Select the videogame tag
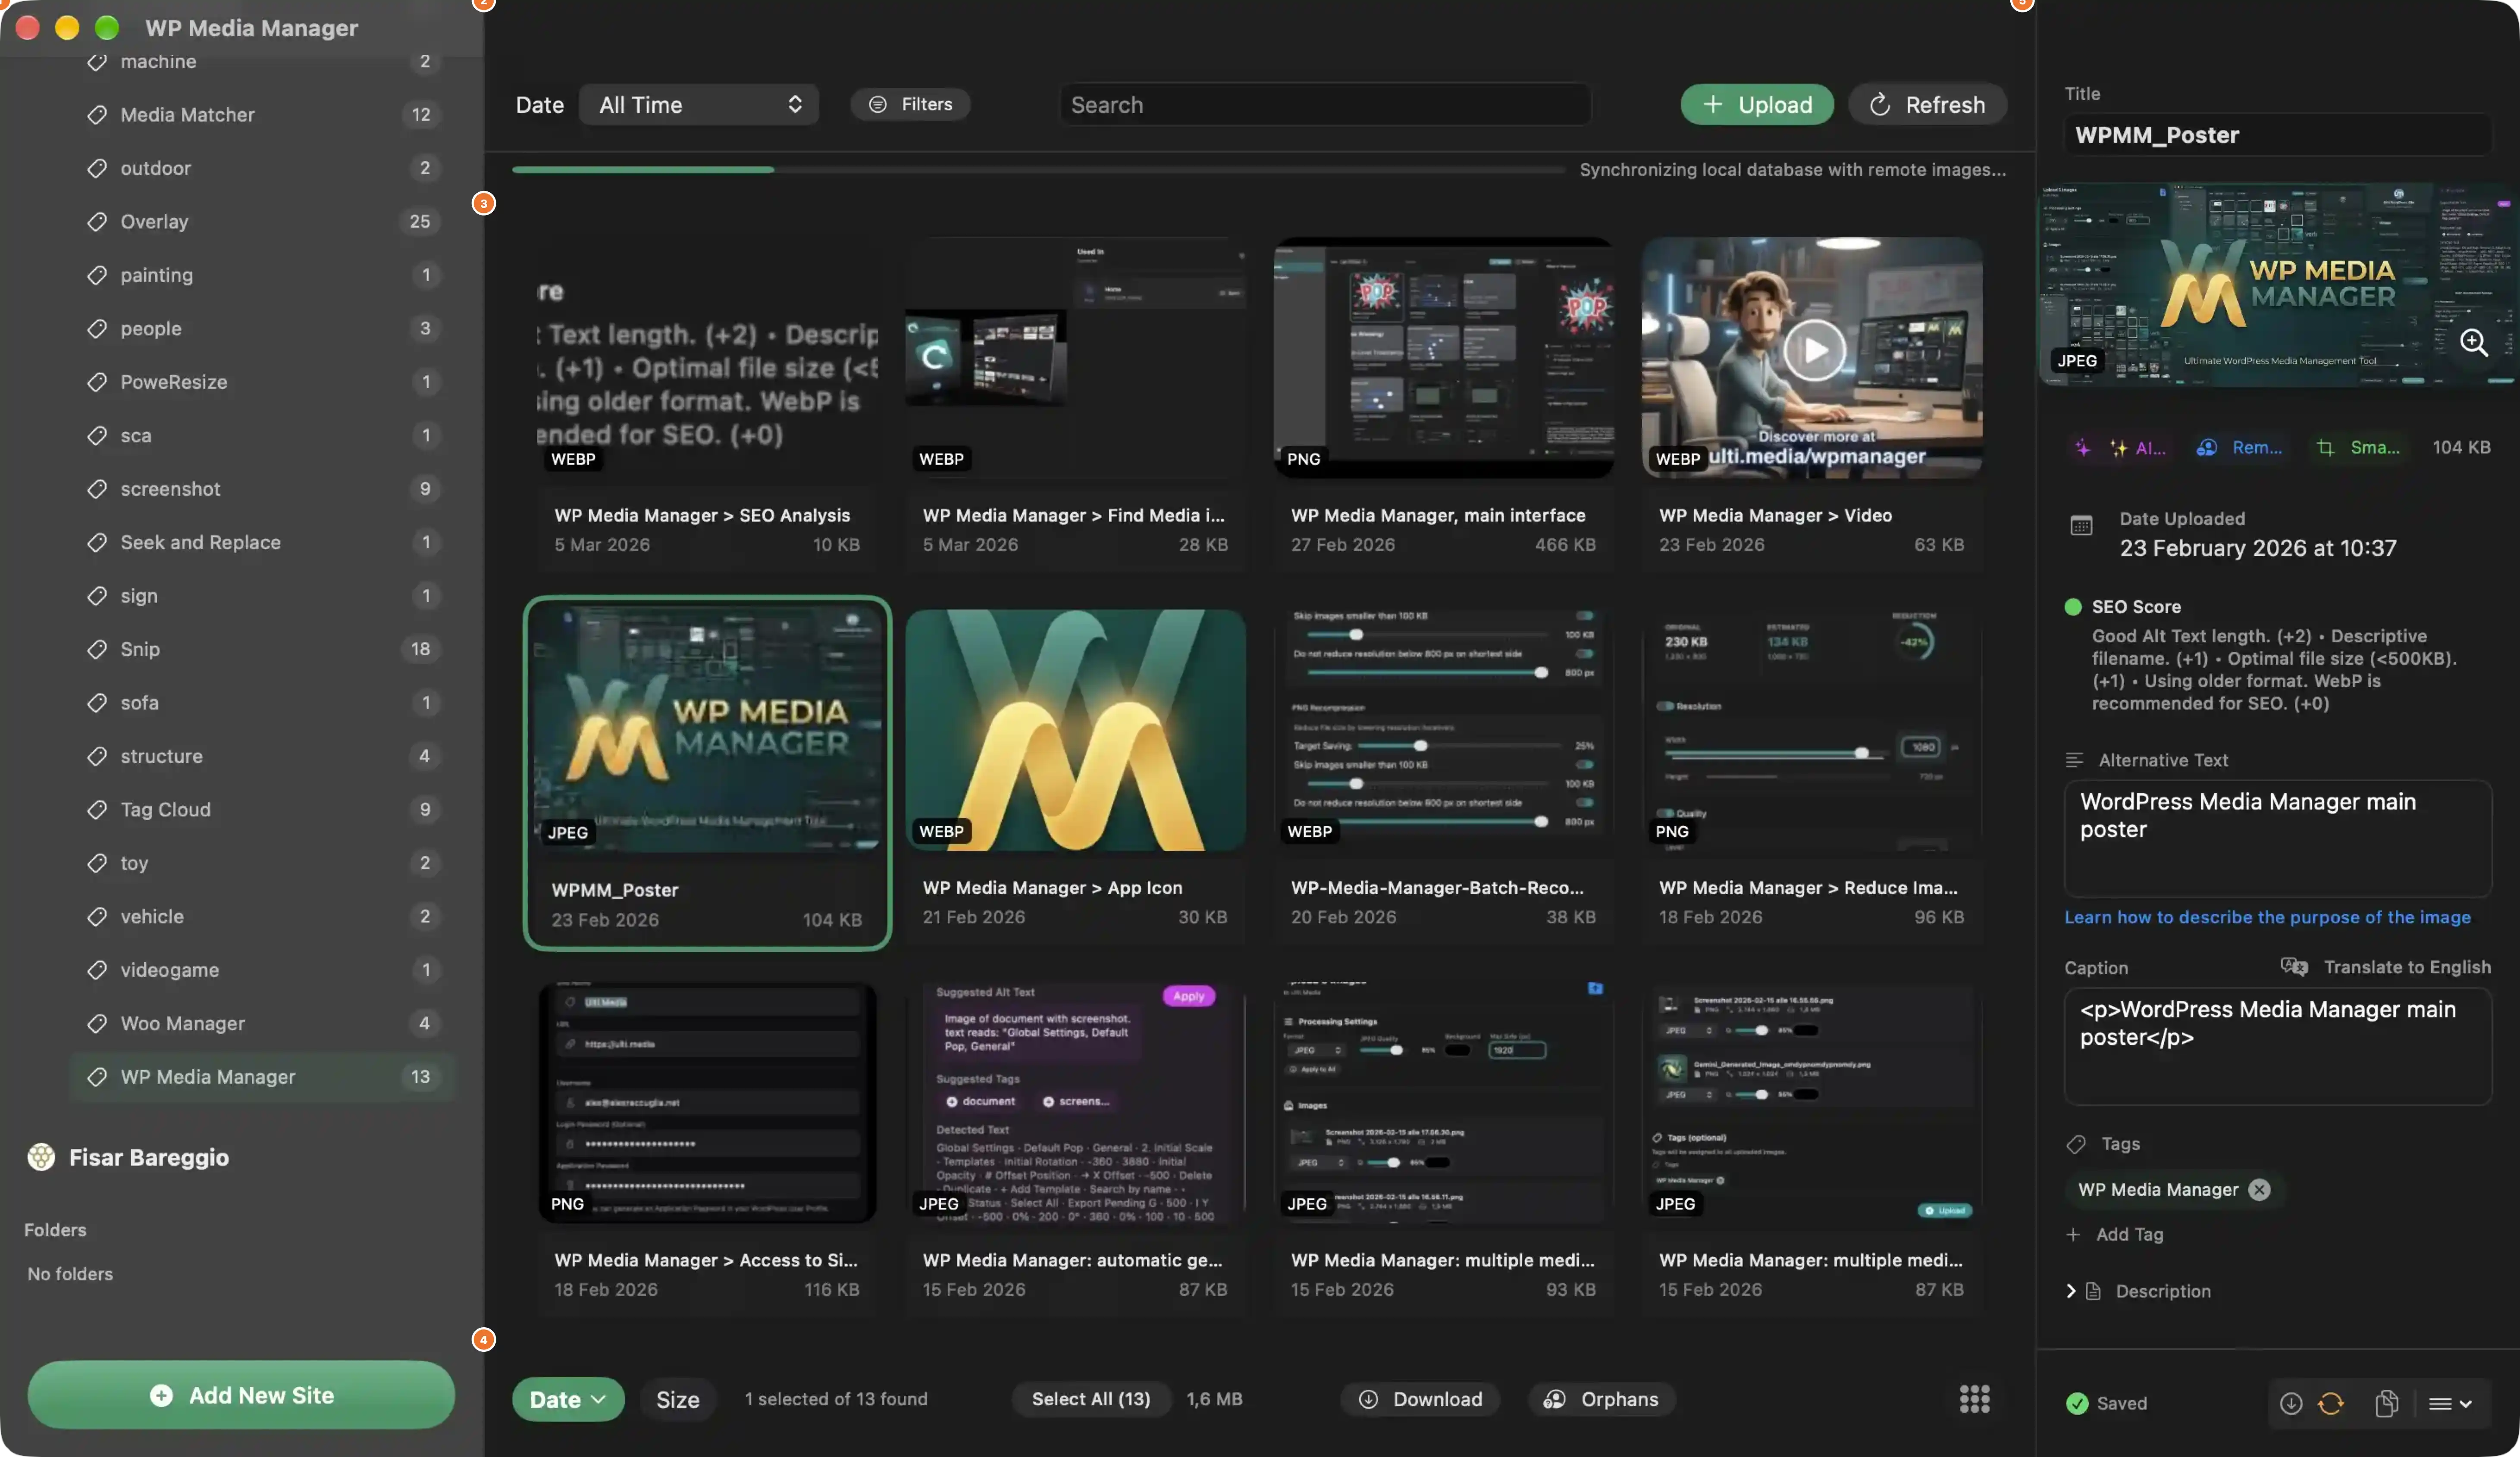Screen dimensions: 2520x1457 (264, 970)
